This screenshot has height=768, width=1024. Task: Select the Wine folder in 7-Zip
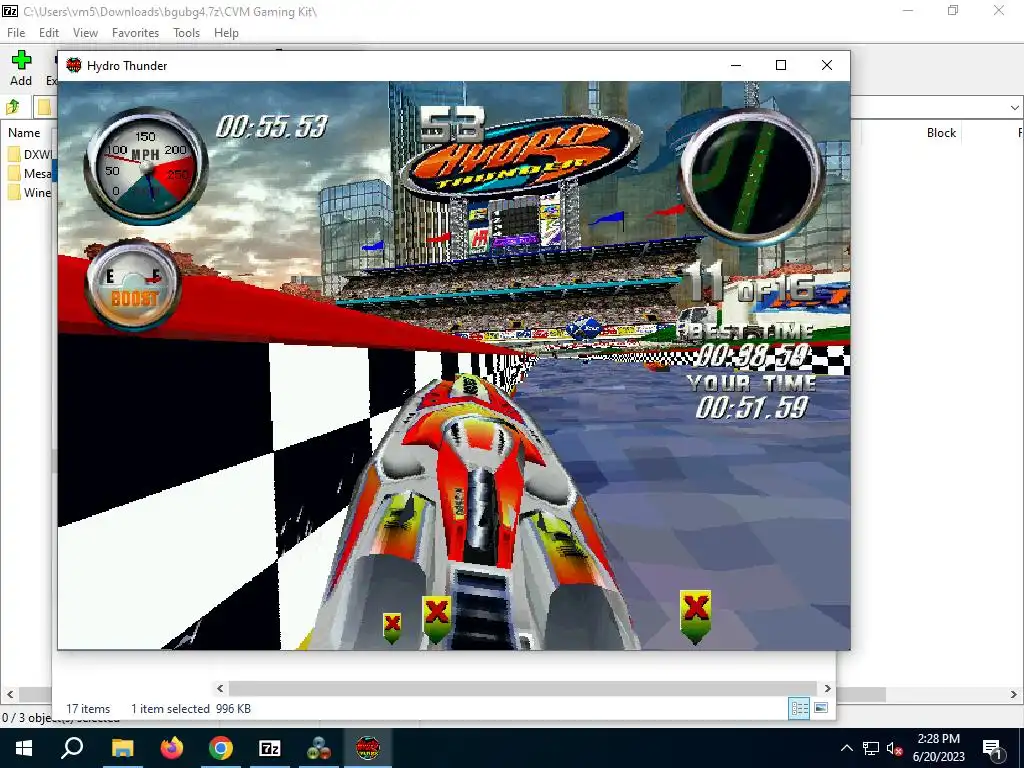(30, 193)
